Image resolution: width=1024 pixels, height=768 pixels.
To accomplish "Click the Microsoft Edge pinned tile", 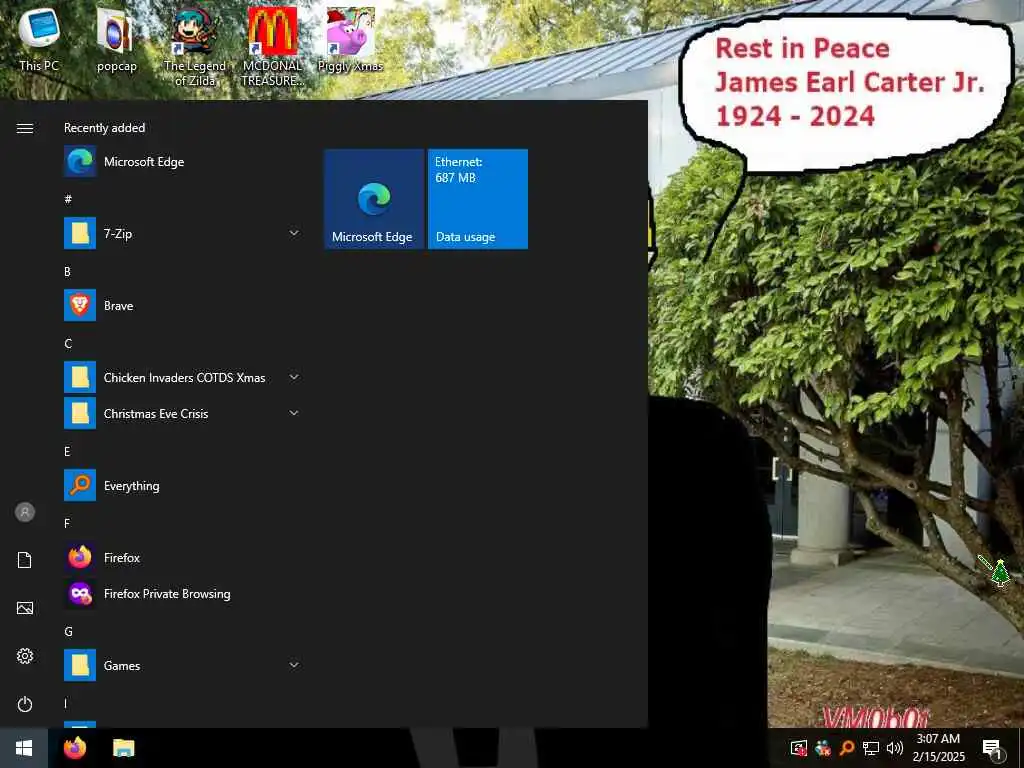I will click(374, 199).
